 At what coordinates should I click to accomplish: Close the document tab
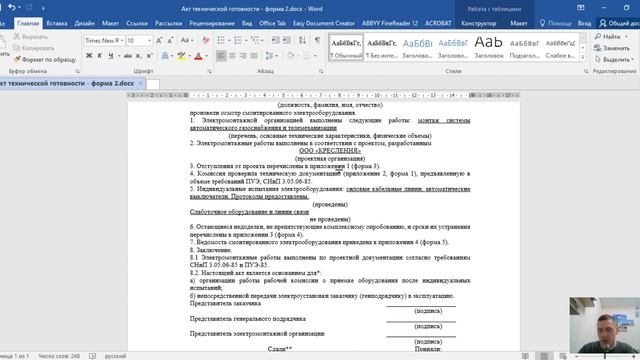[x=140, y=83]
